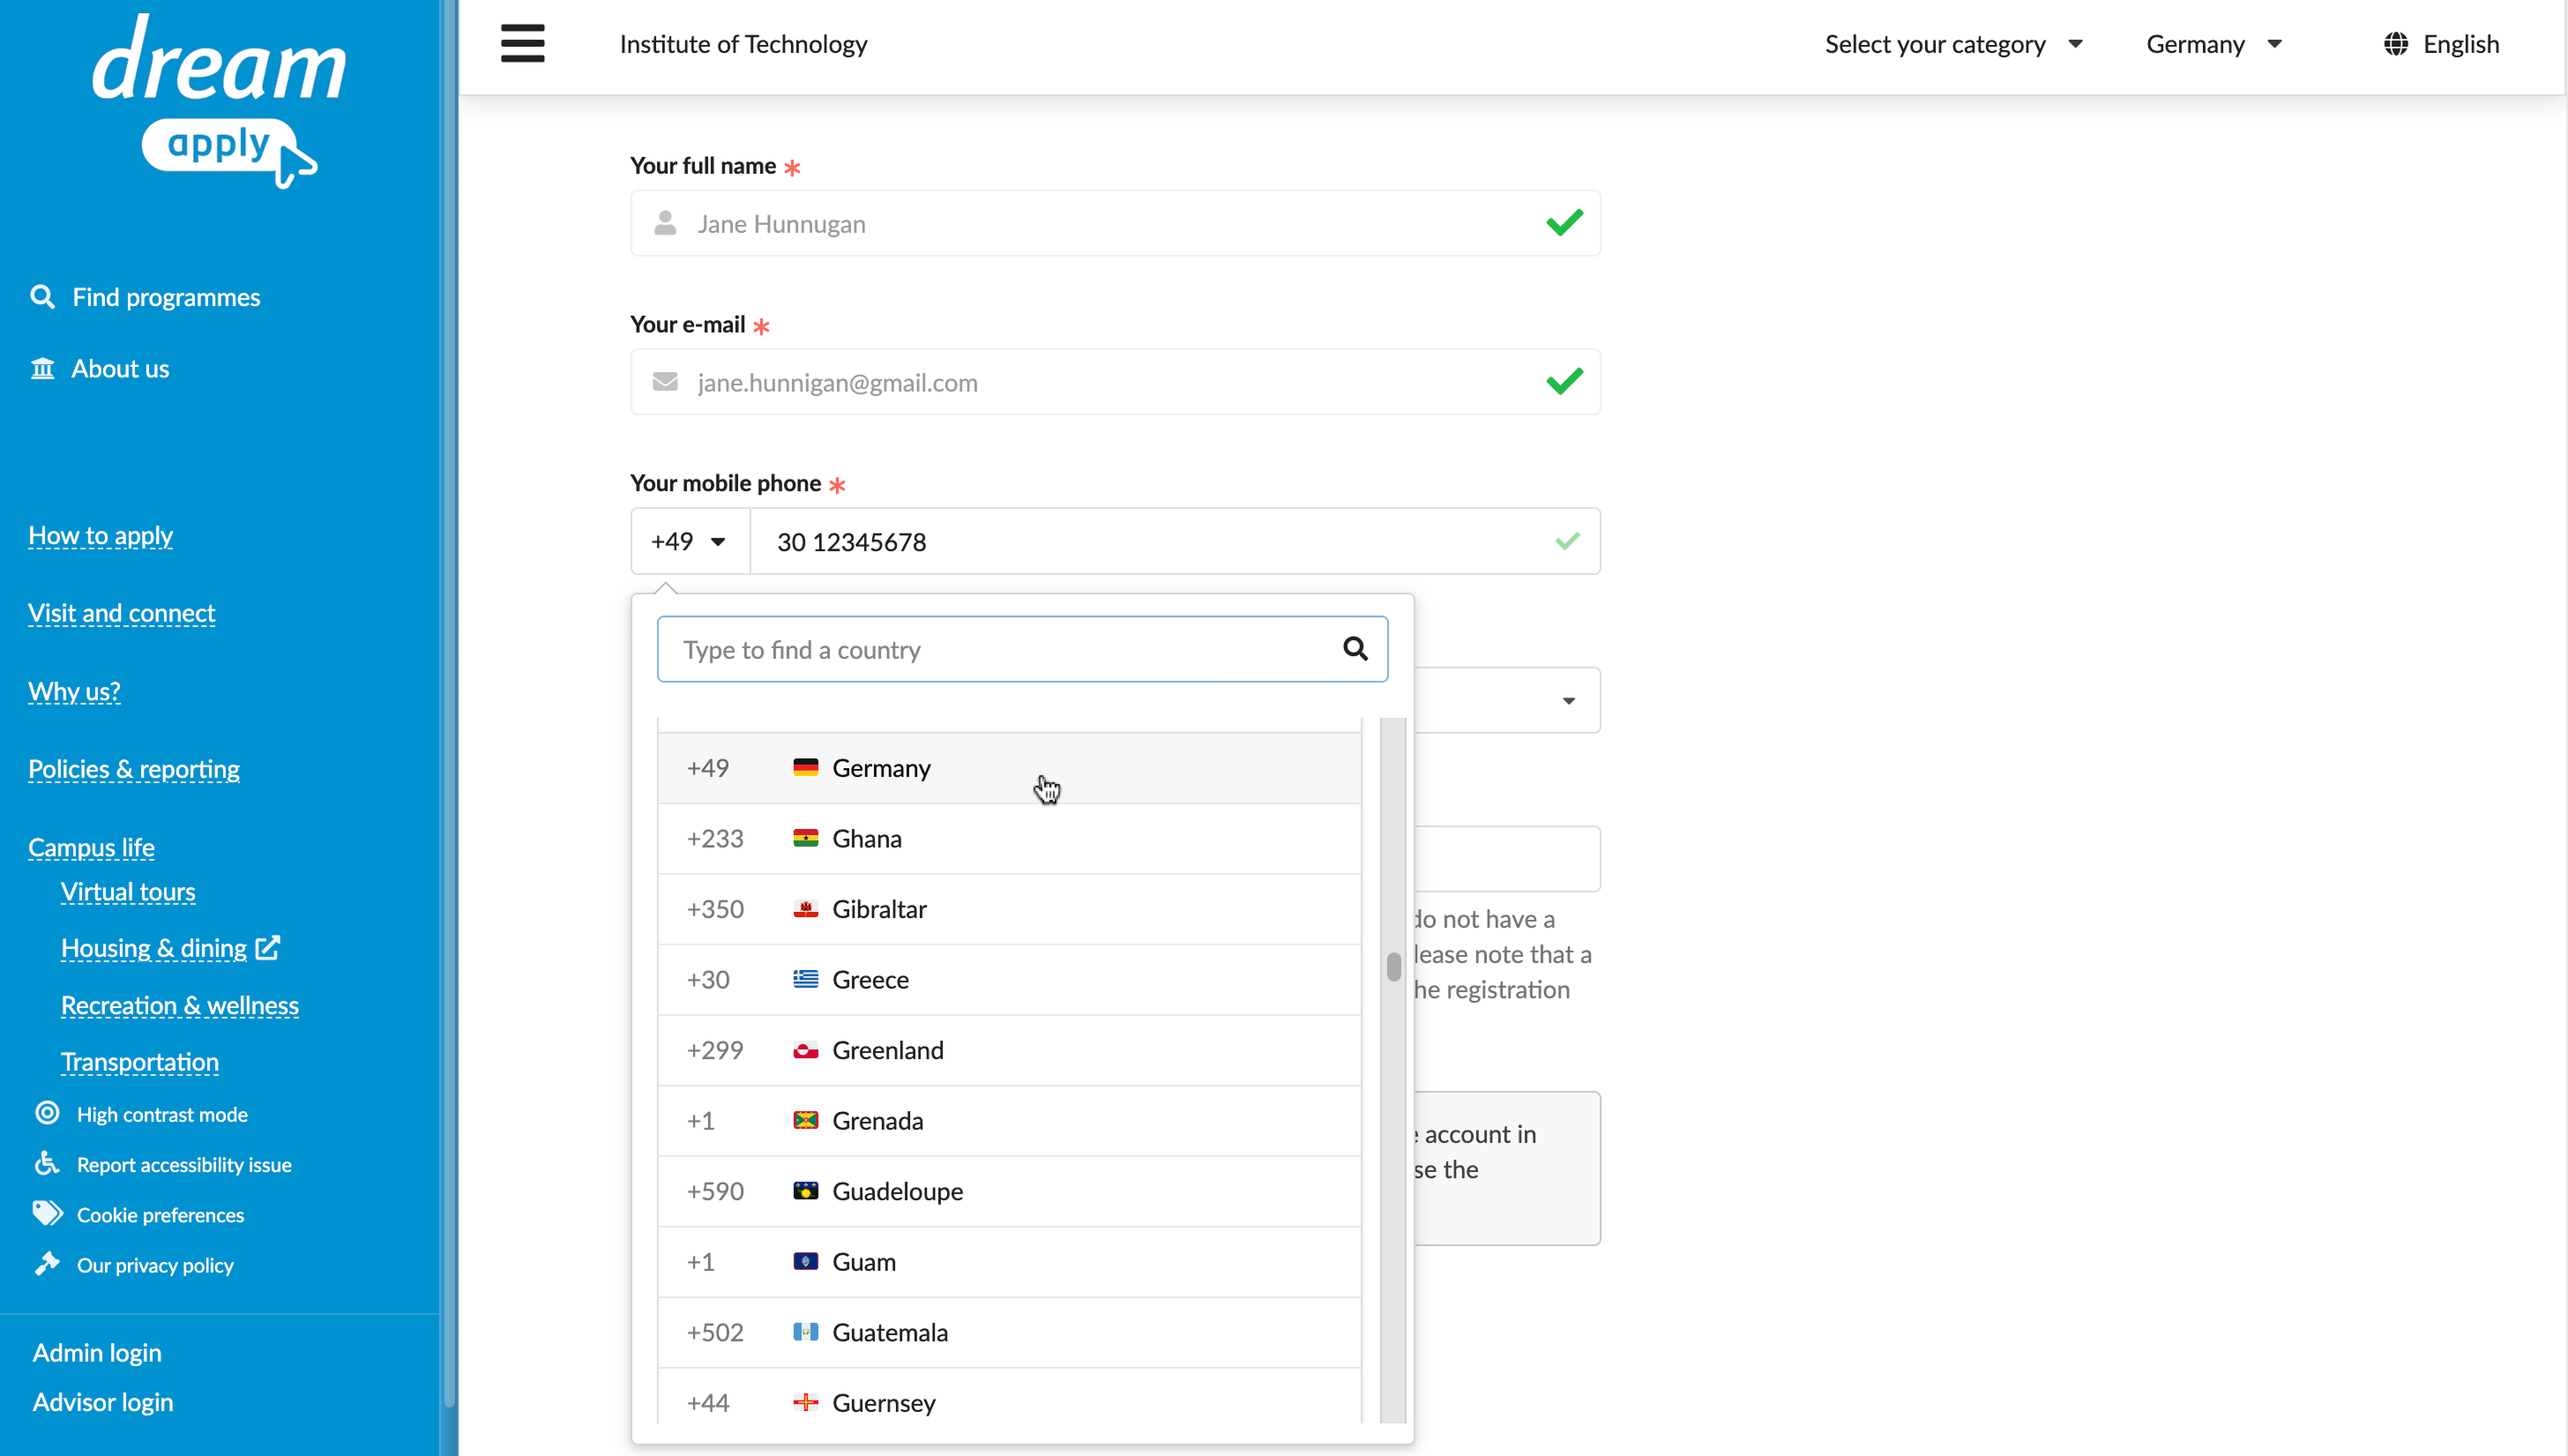Click the Cookie preferences tag icon

click(47, 1213)
